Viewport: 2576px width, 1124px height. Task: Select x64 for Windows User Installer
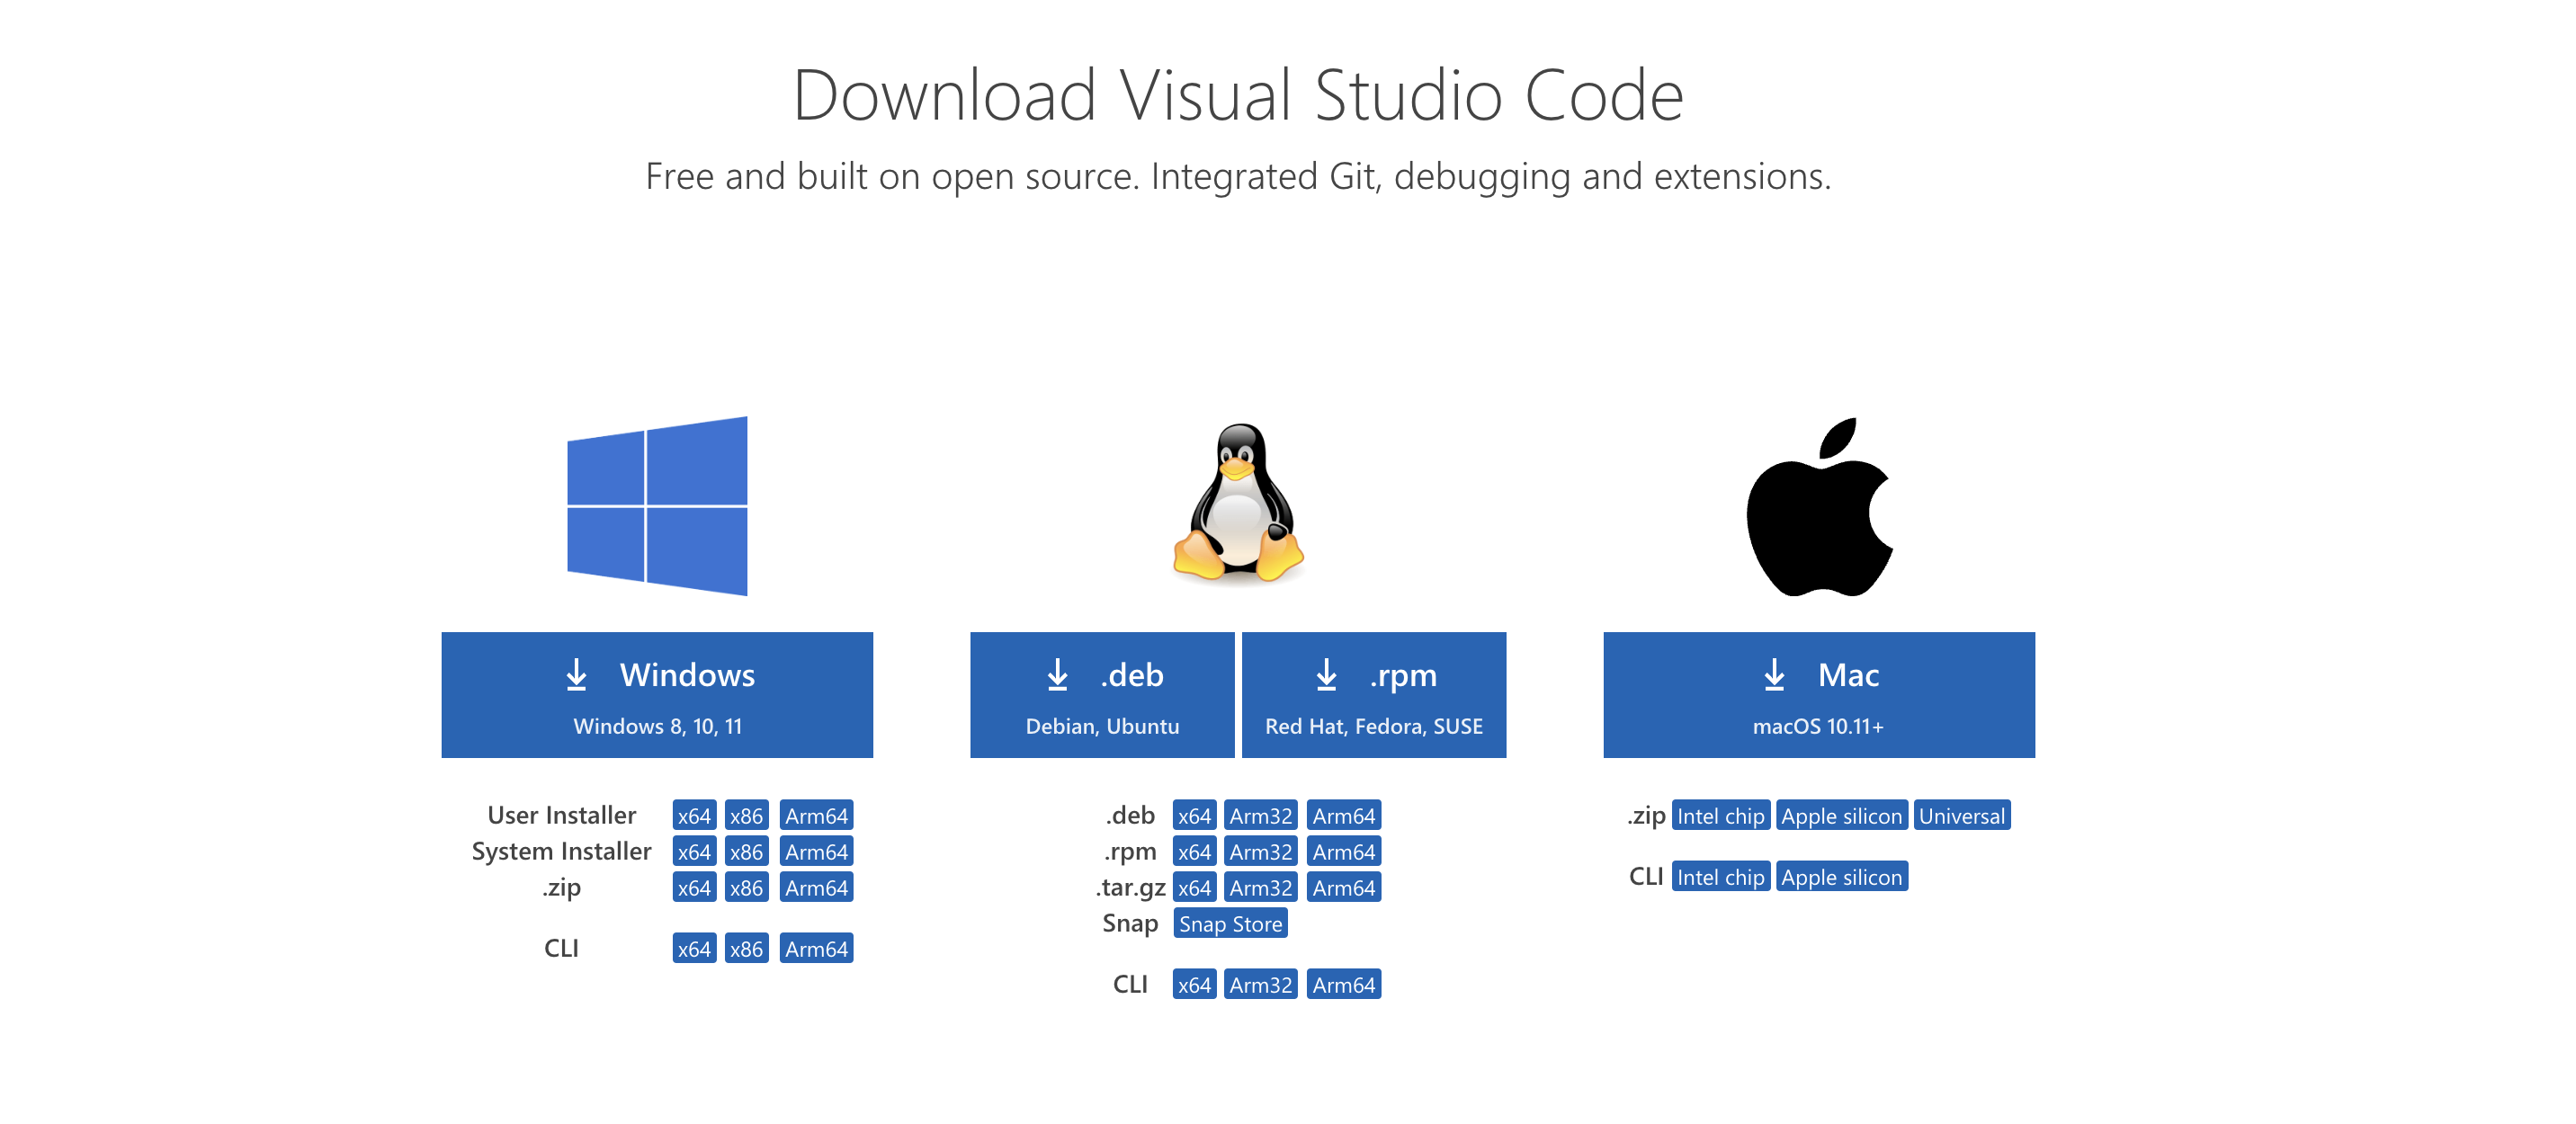point(694,816)
